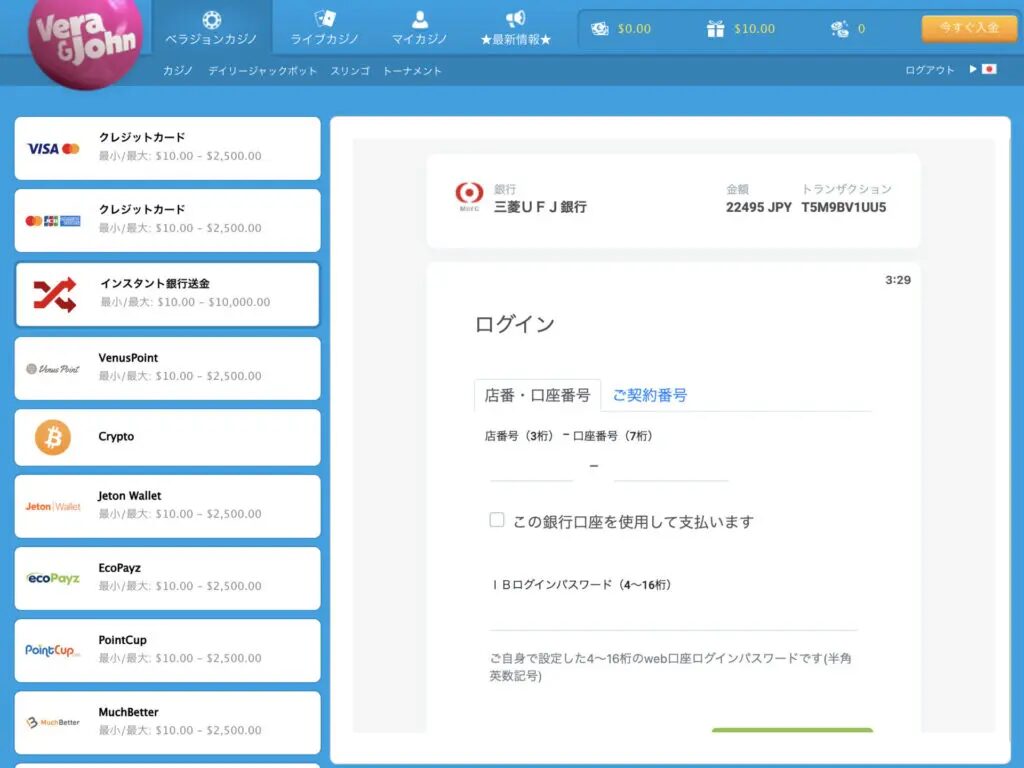Click the points count 0

861,29
